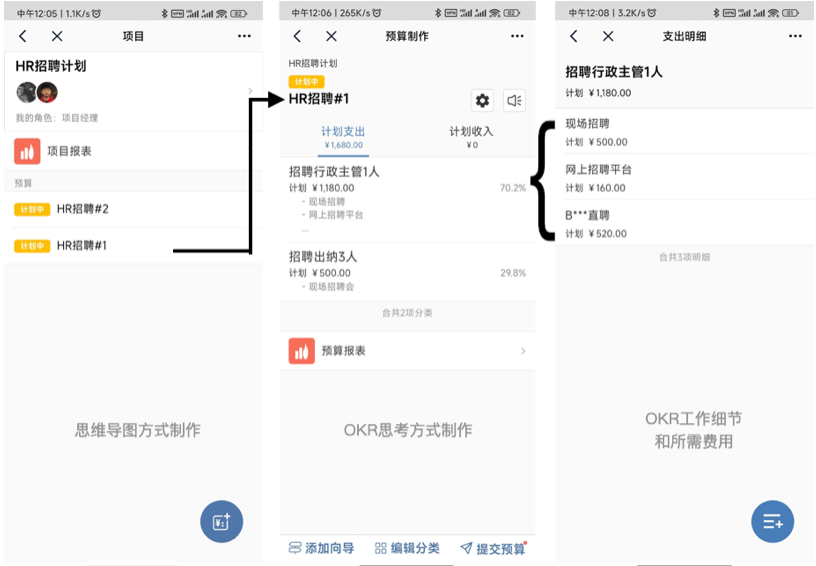This screenshot has width=816, height=566.
Task: Open expense detail B***直聘
Action: (x=684, y=224)
